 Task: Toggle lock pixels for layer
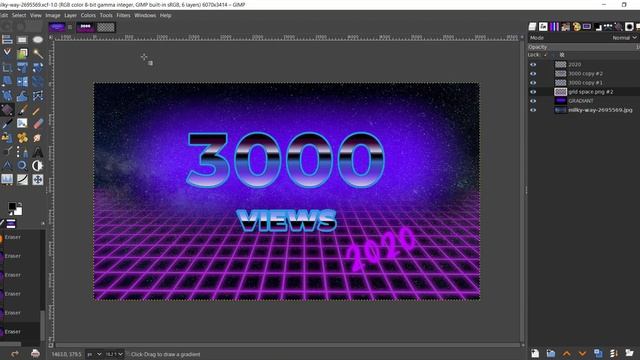point(545,55)
